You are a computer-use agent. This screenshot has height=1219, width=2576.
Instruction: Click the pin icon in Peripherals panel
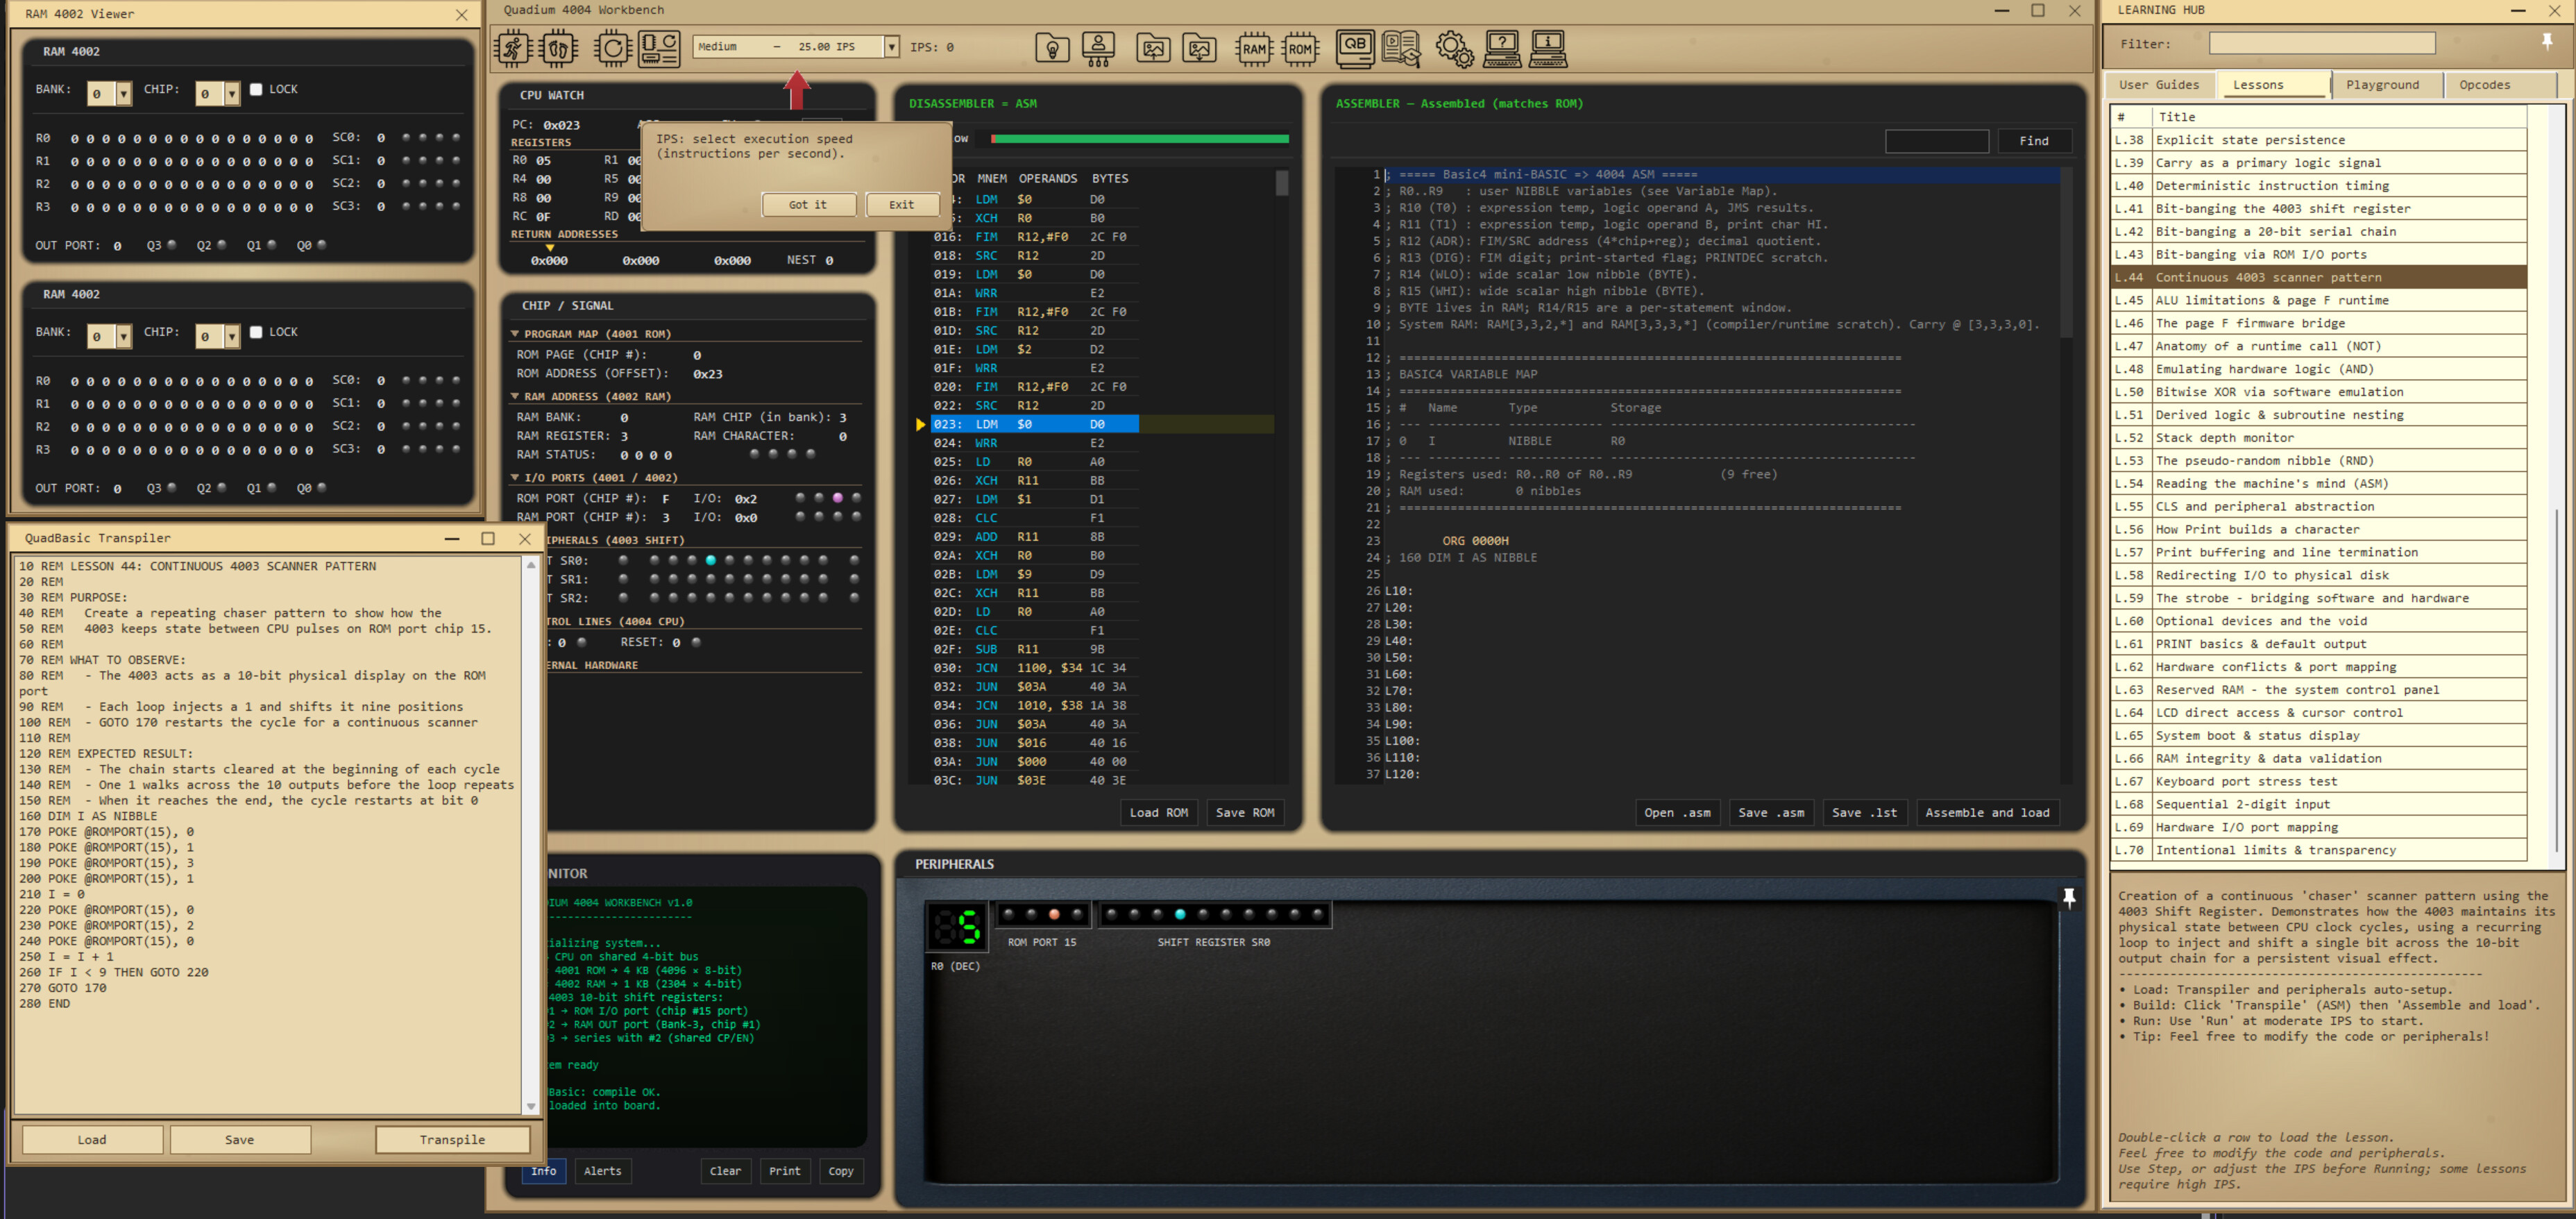pos(2069,897)
